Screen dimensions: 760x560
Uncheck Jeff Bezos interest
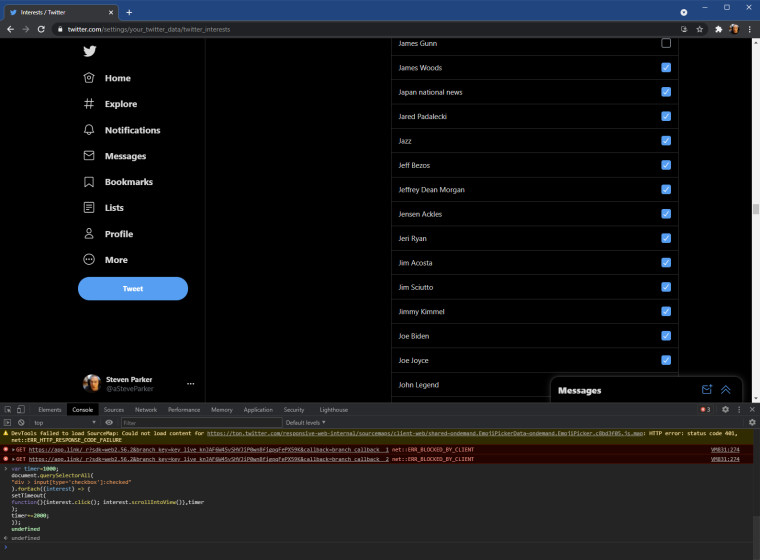666,165
